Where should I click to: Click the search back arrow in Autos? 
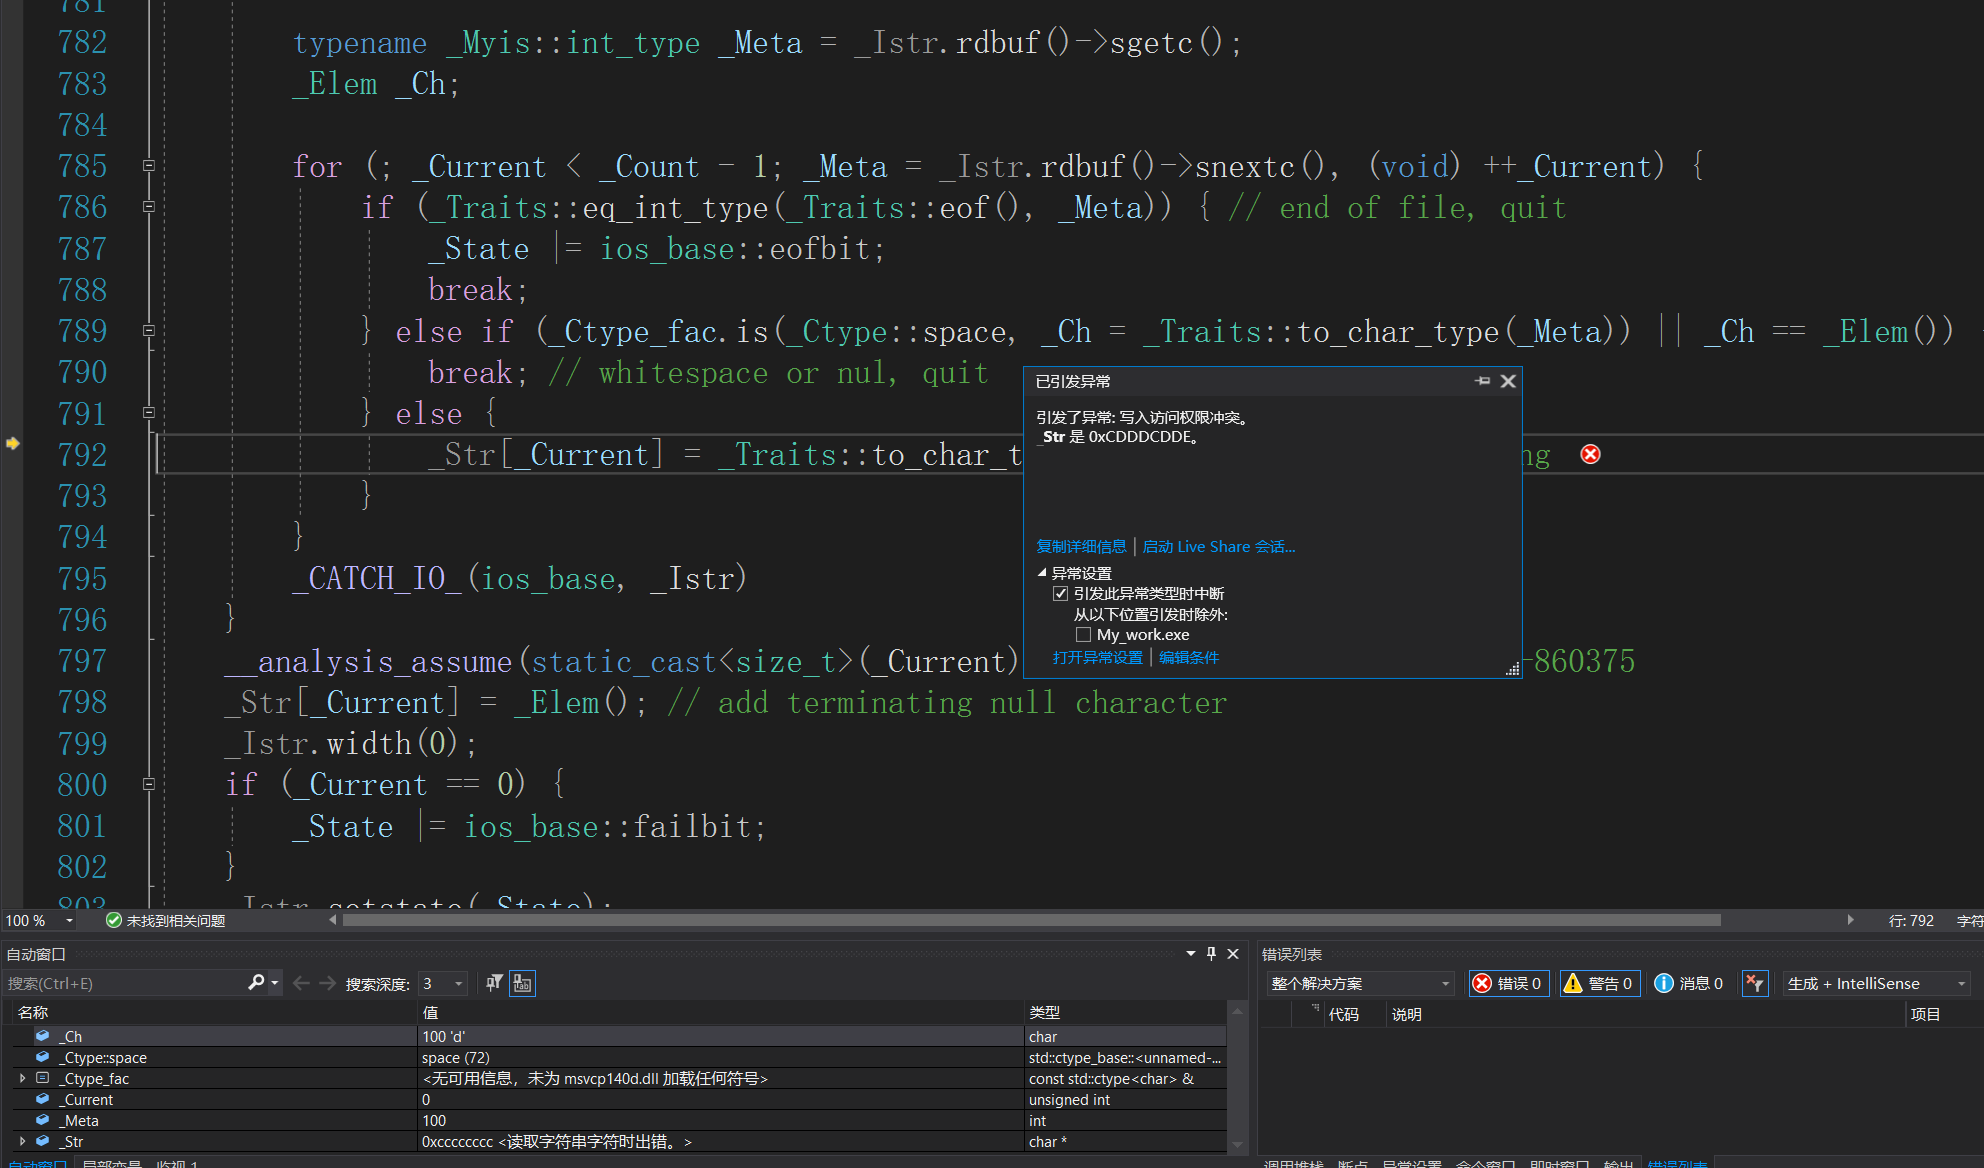pyautogui.click(x=301, y=984)
